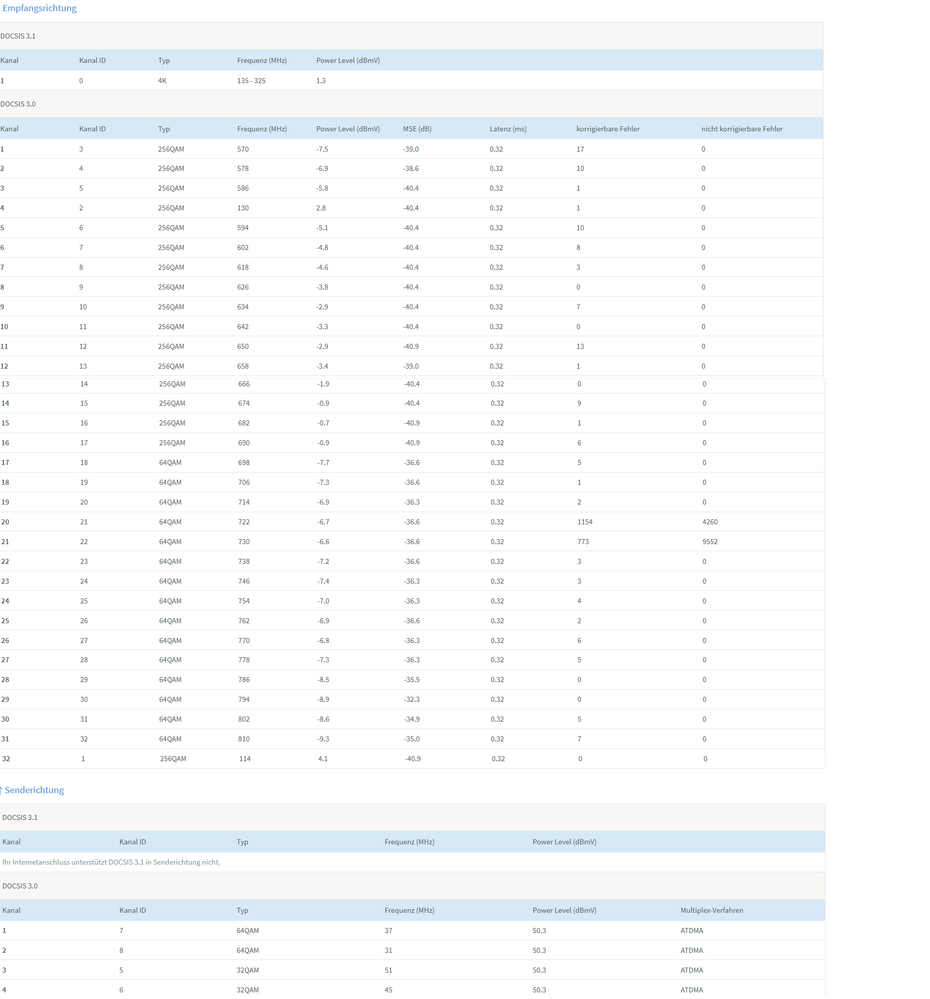
Task: Select the 810 frequency cell
Action: pyautogui.click(x=244, y=739)
